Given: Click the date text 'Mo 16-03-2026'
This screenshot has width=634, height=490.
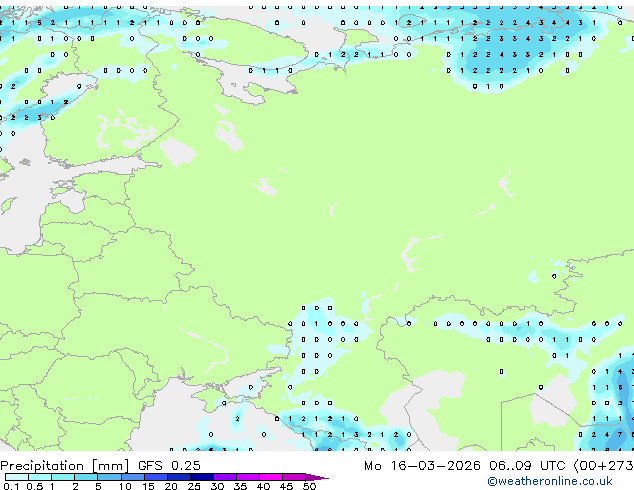Looking at the screenshot, I should pos(422,466).
